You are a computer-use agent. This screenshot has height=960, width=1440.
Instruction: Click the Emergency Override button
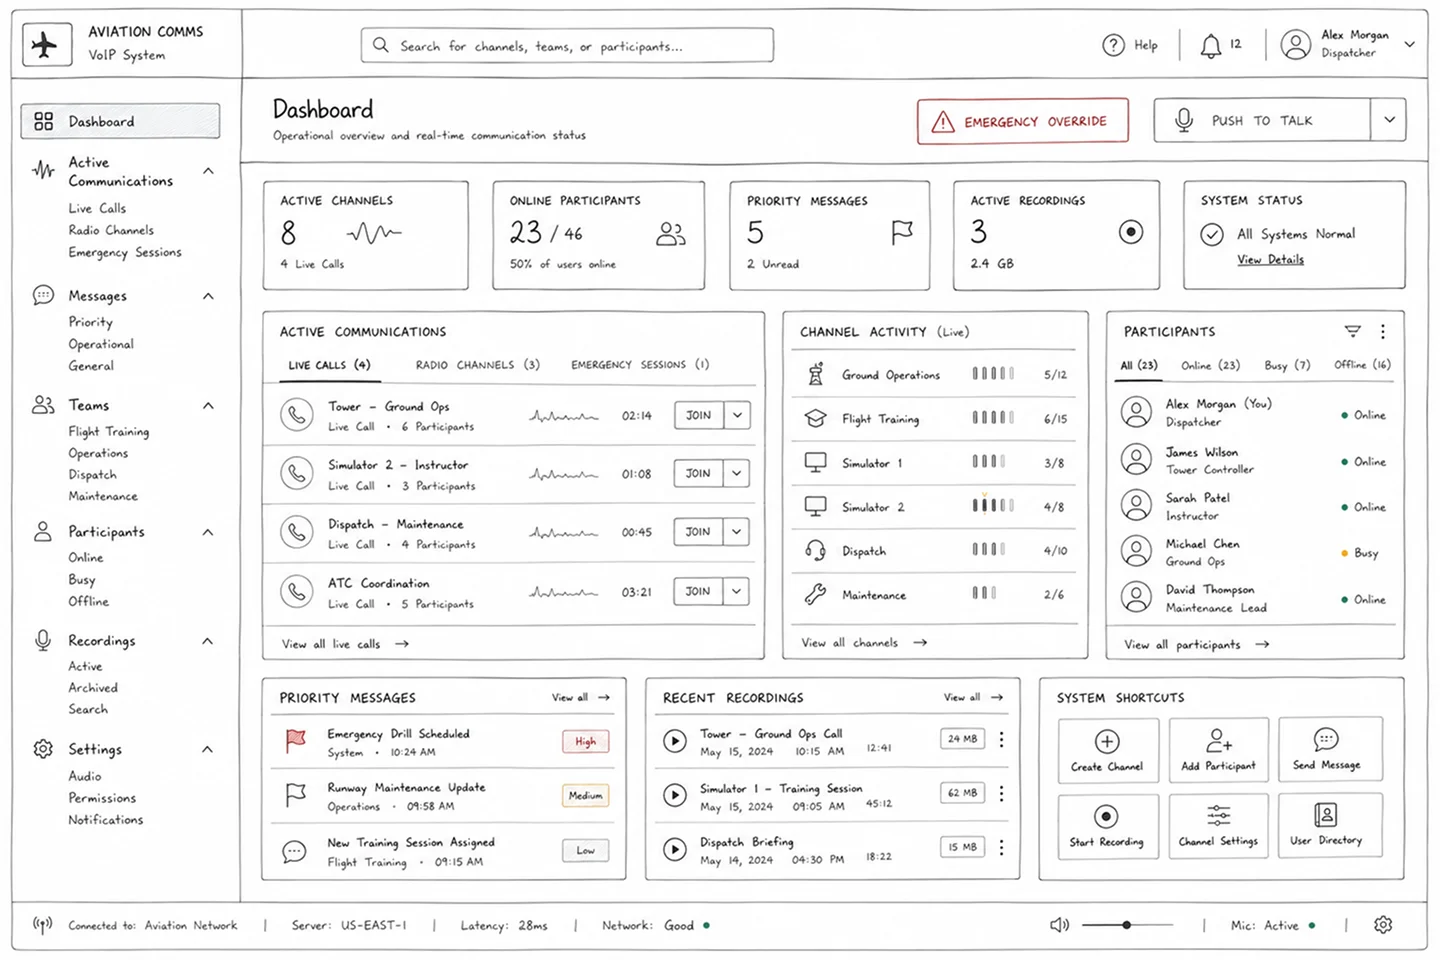[1022, 121]
